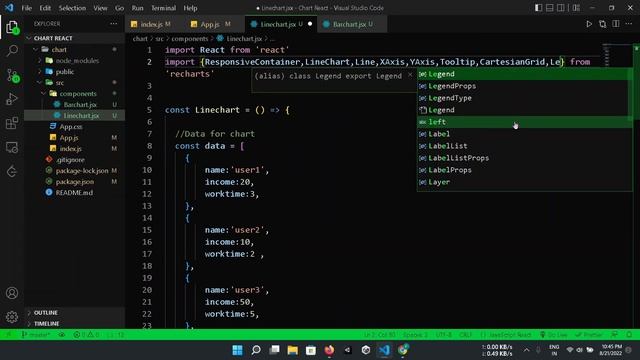640x360 pixels.
Task: Open Windows taskbar search
Action: [256, 350]
